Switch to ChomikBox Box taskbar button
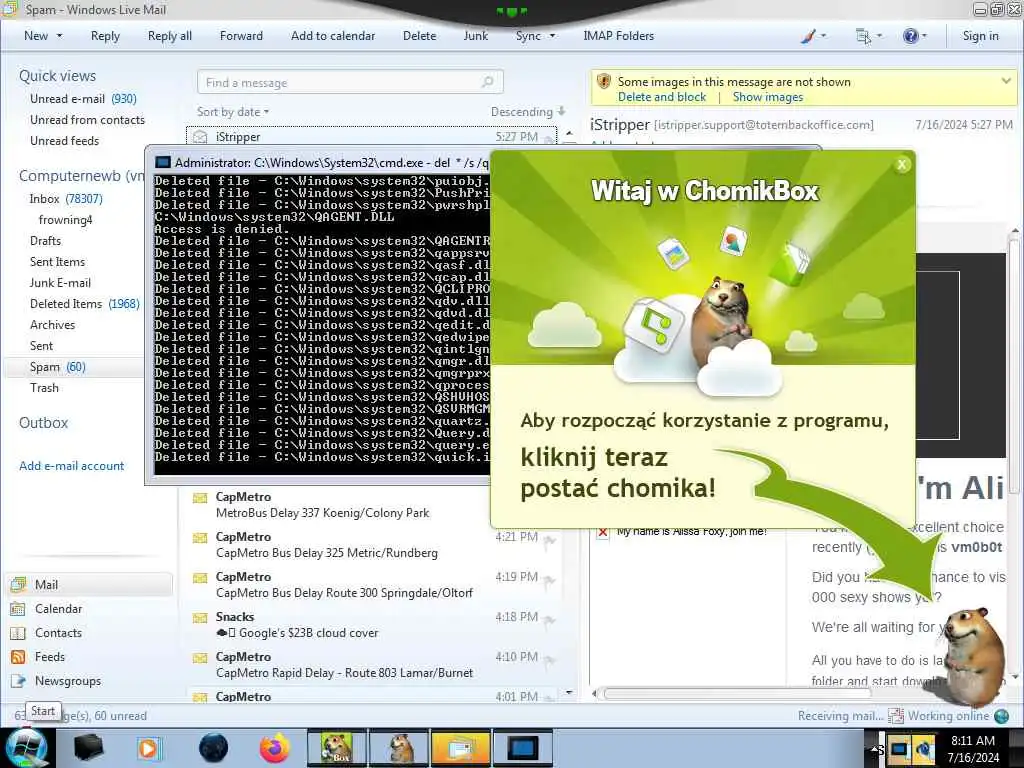1024x768 pixels. pos(336,748)
